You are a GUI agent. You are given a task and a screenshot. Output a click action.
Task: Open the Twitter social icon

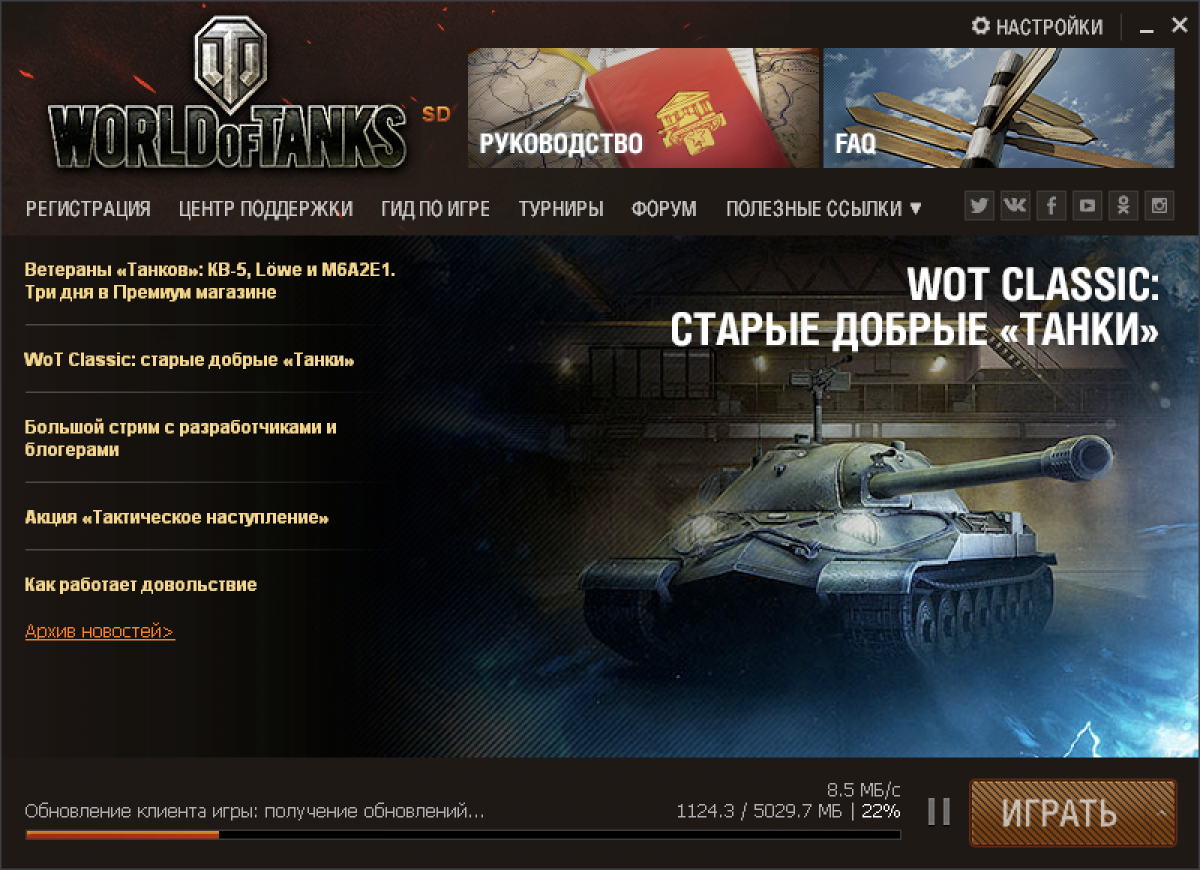pyautogui.click(x=980, y=206)
